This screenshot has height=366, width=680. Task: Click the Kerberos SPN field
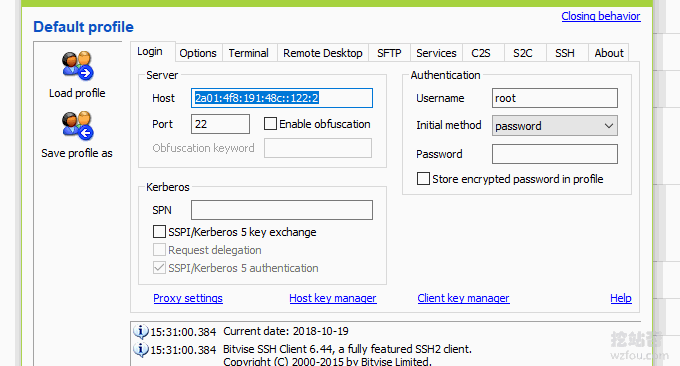tap(282, 210)
